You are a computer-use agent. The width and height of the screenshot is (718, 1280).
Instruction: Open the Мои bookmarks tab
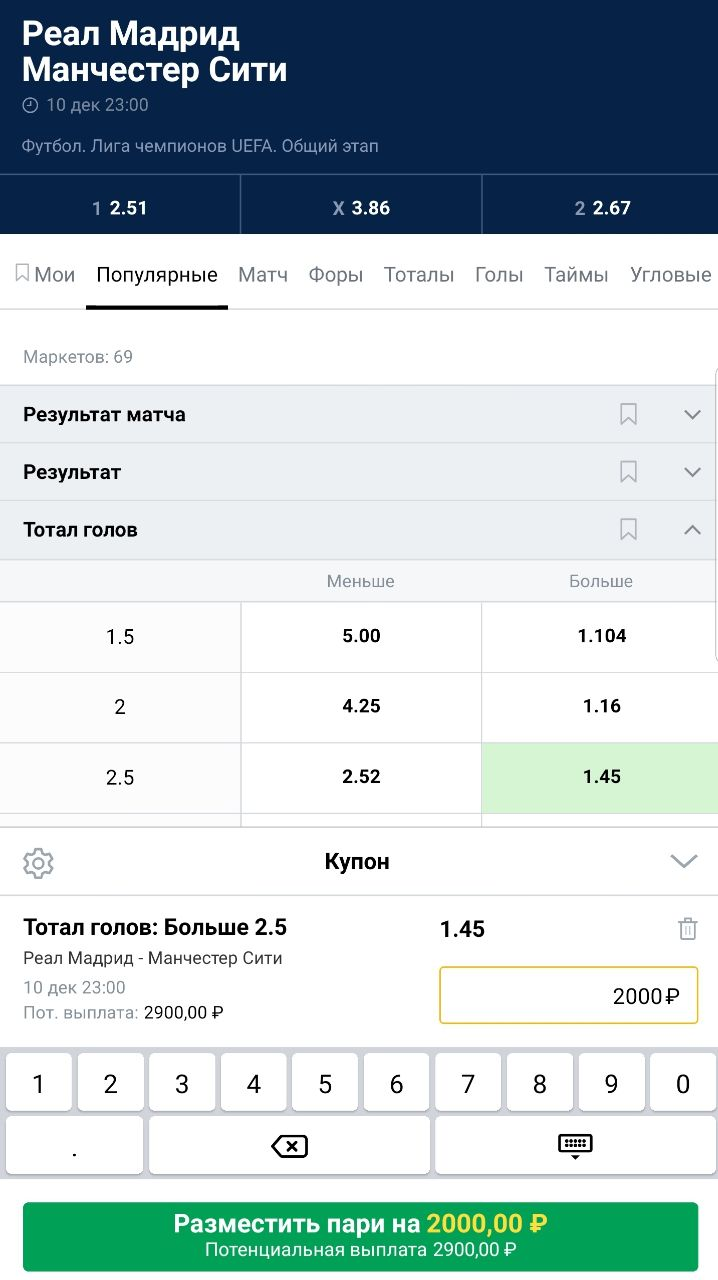tap(45, 275)
